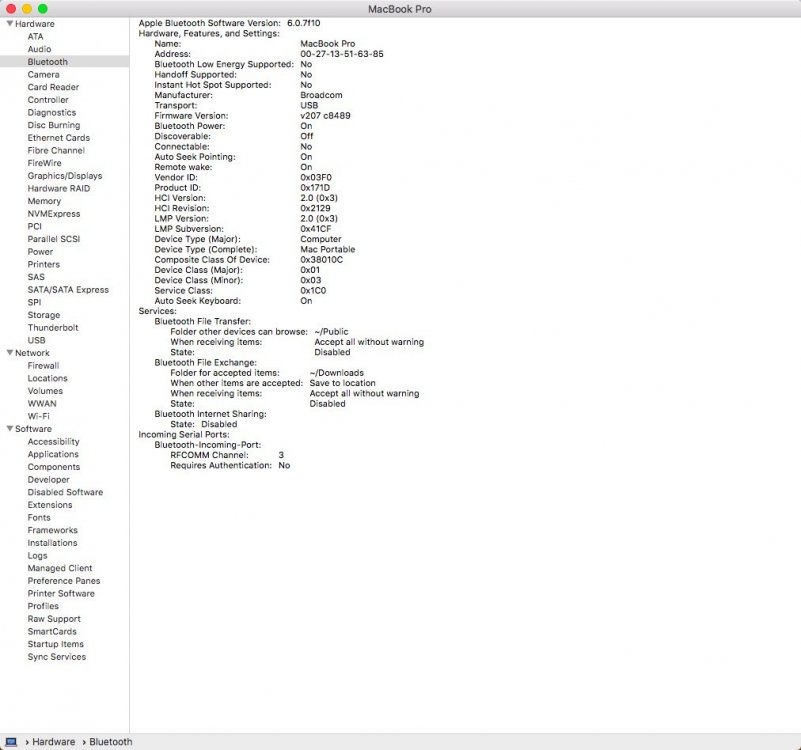Open the SPI section
This screenshot has width=801, height=750.
point(34,302)
